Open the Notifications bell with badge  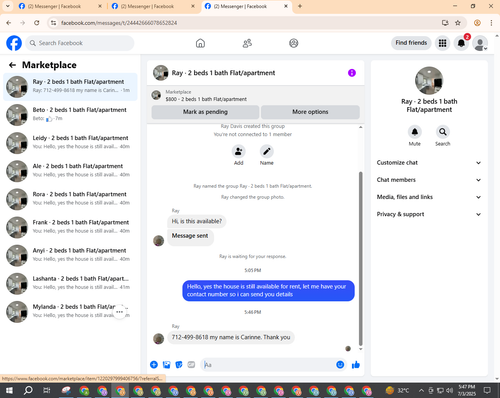(461, 43)
